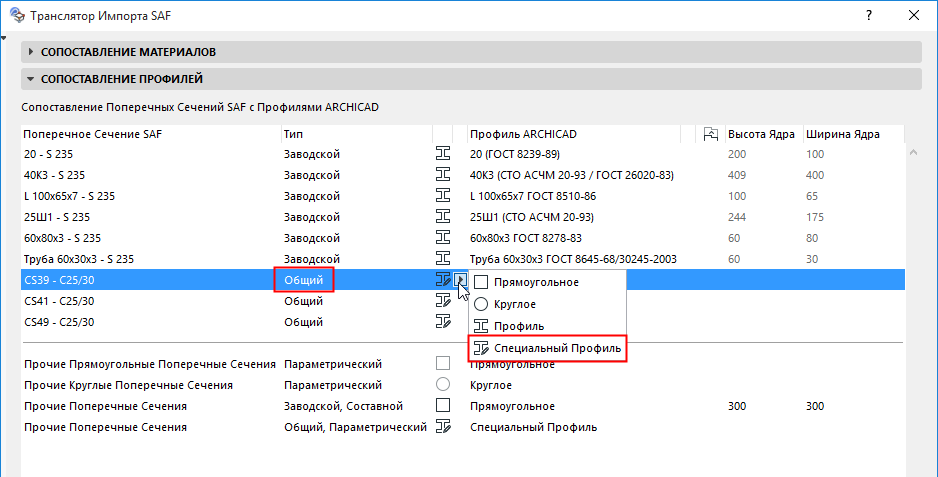
Task: Click the I-beam profile icon for 40К3 - S 235
Action: (x=443, y=175)
